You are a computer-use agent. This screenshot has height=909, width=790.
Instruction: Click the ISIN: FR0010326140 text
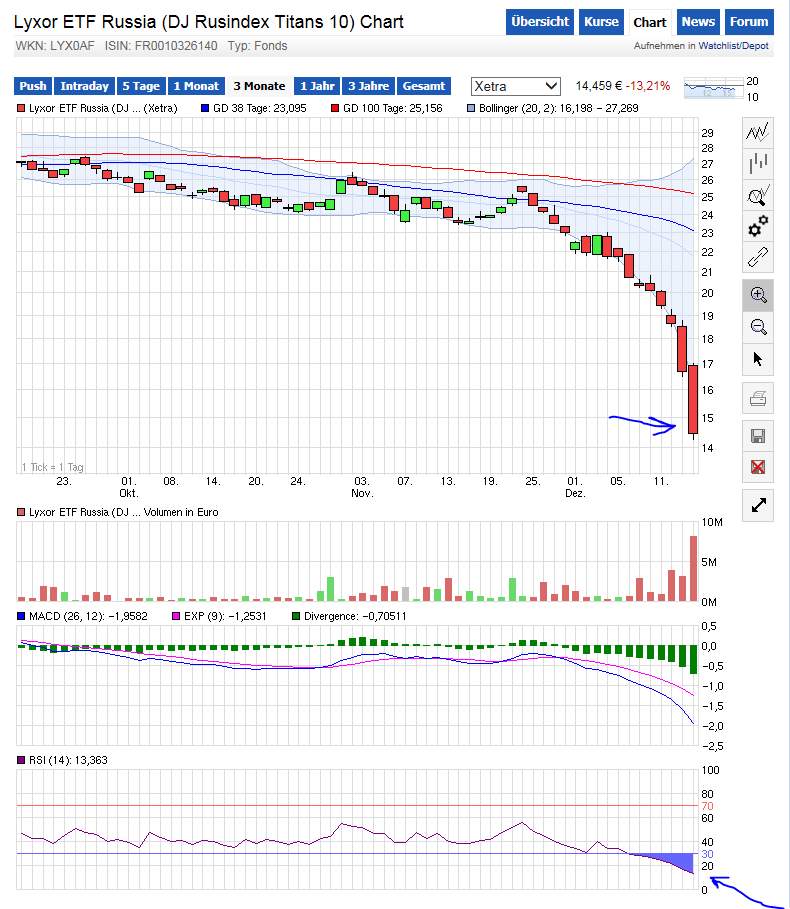coord(161,46)
